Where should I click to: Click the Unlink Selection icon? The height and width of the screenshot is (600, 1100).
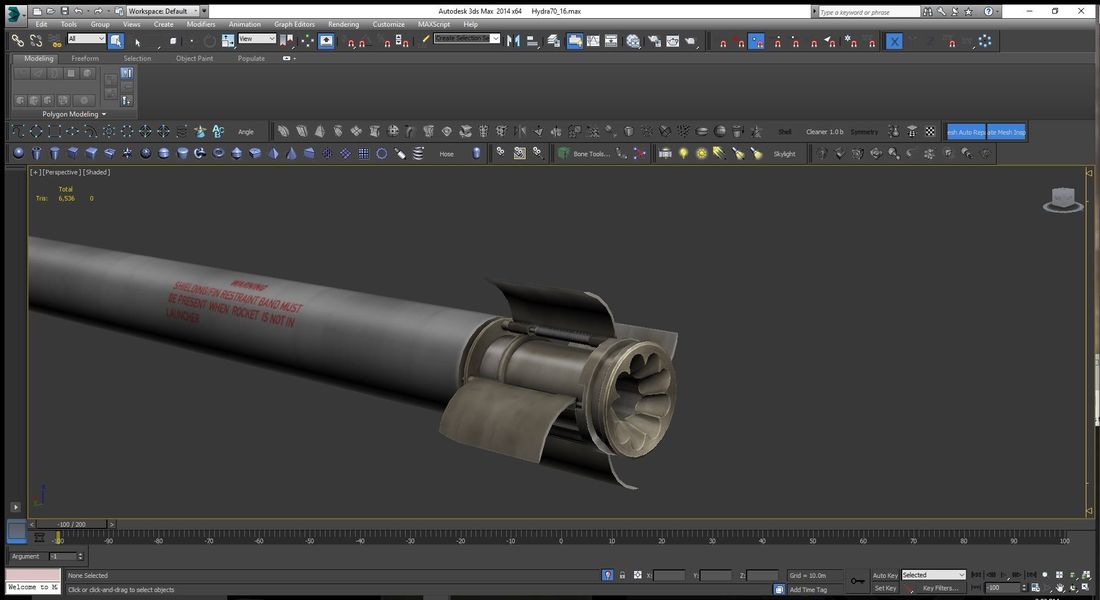pyautogui.click(x=36, y=41)
